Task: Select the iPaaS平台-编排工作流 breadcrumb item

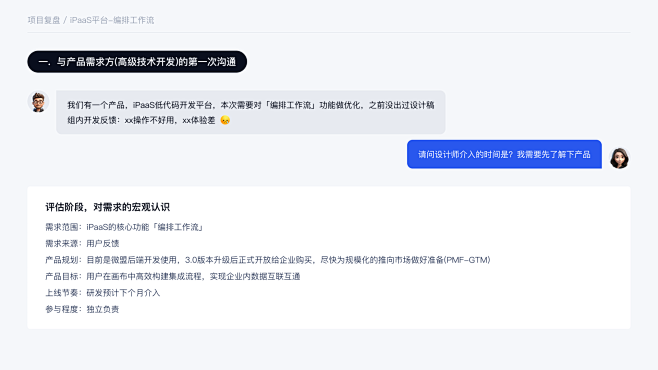Action: 112,20
